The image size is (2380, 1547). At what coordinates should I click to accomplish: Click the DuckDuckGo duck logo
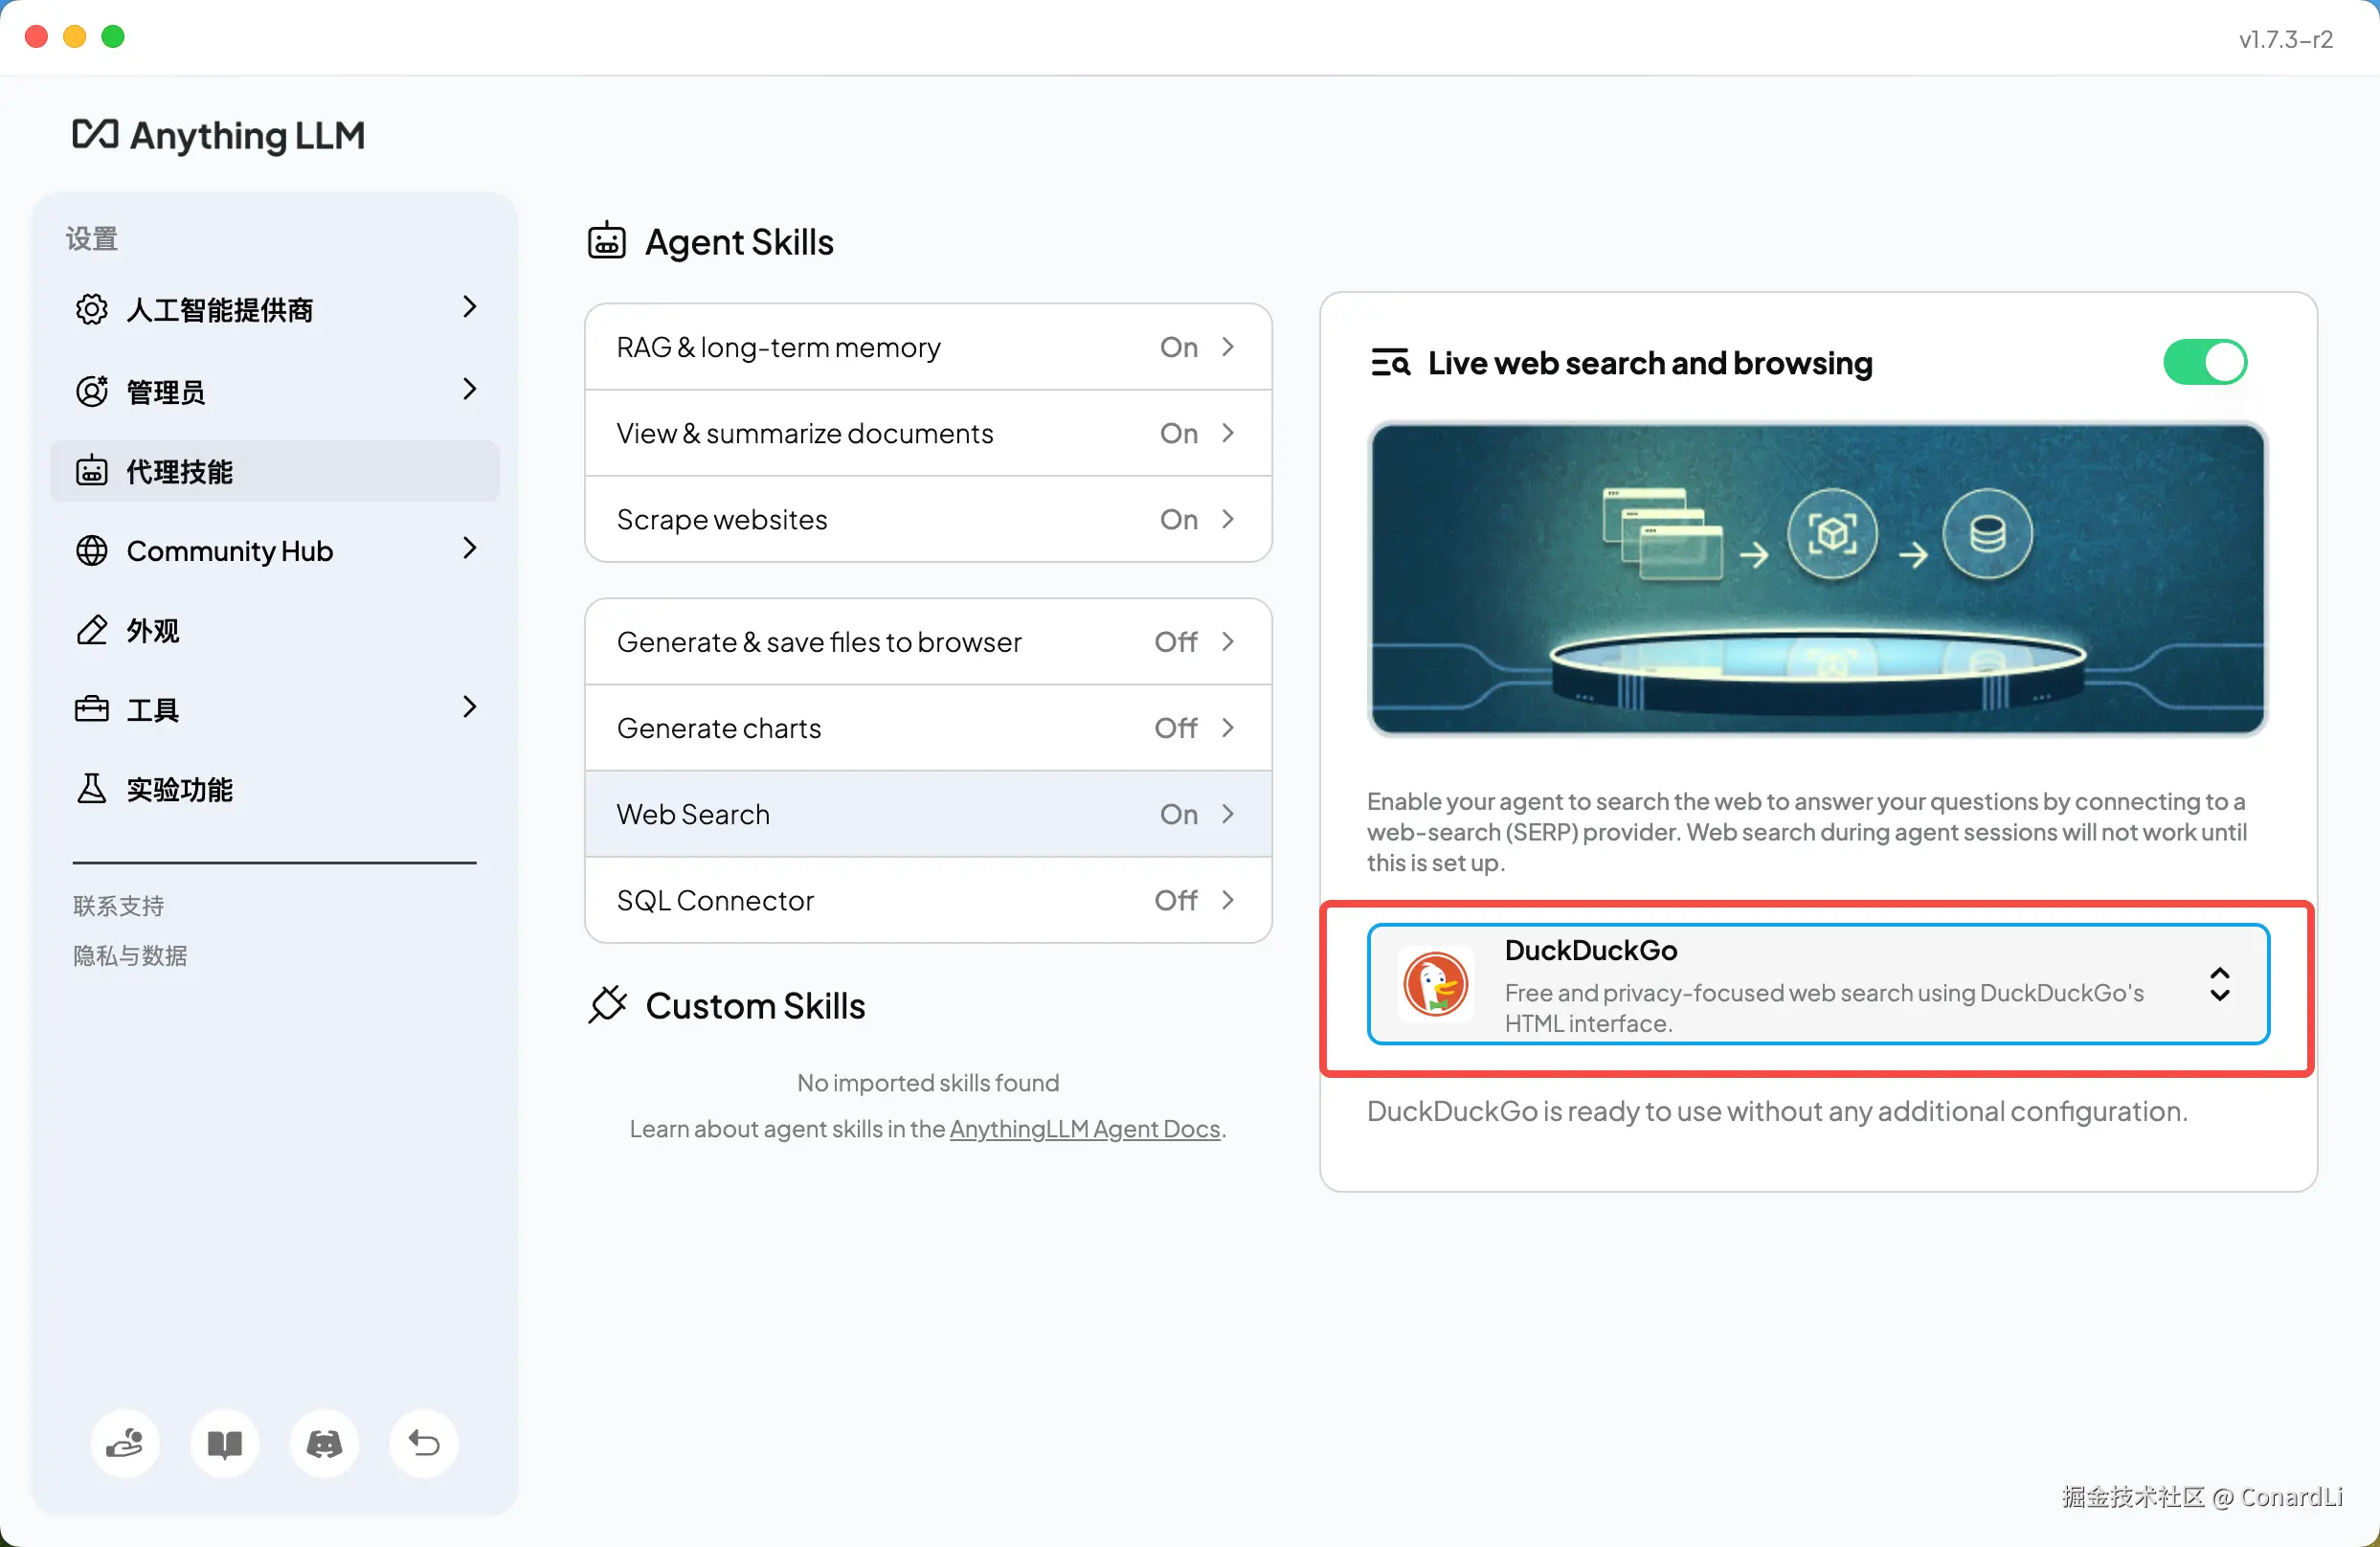tap(1435, 984)
